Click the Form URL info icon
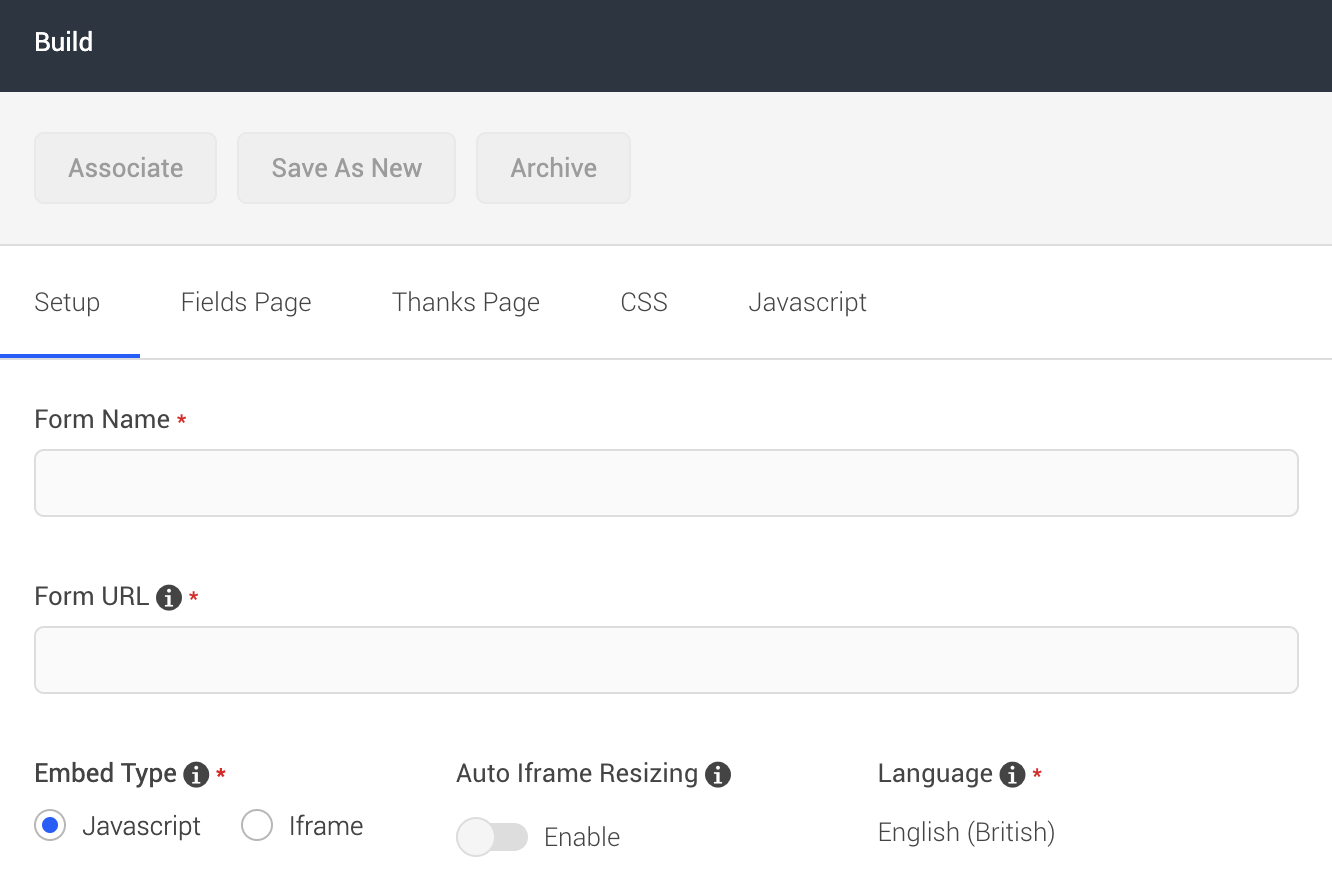Image resolution: width=1332 pixels, height=896 pixels. tap(169, 598)
